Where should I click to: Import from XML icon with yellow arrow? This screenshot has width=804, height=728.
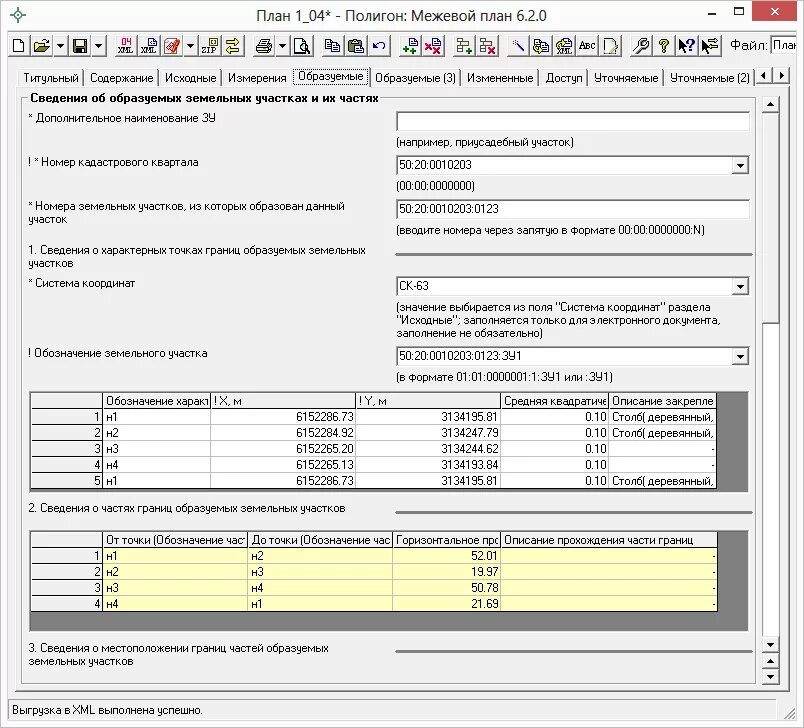[x=564, y=46]
